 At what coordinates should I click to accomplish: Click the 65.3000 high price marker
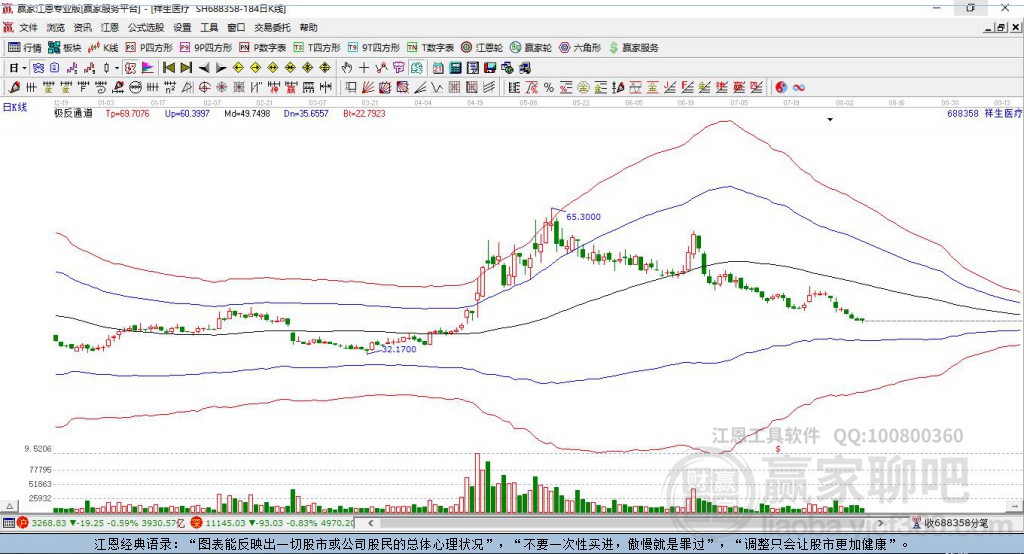(583, 217)
